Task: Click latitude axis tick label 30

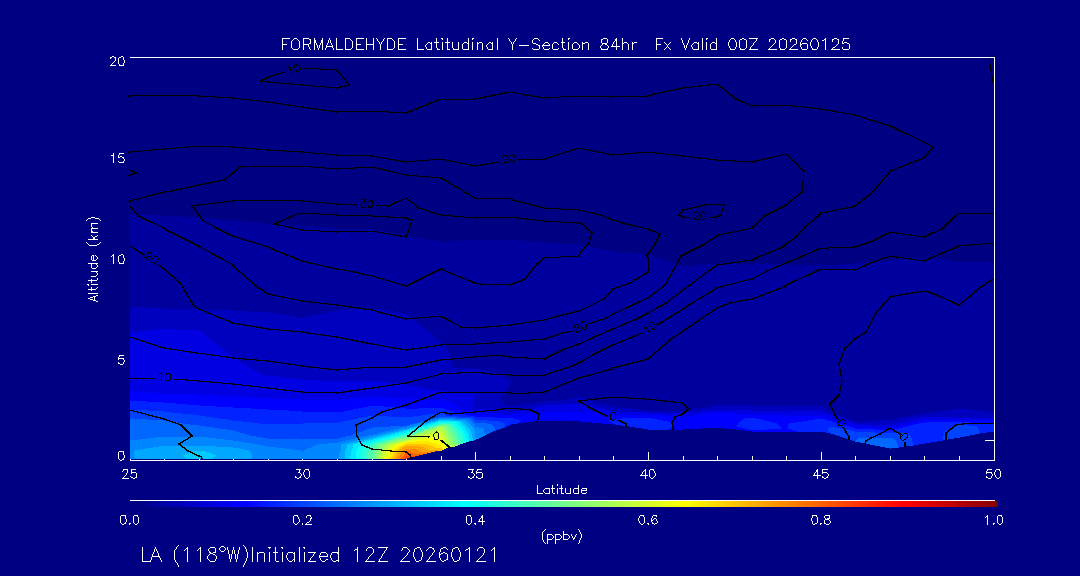Action: click(x=302, y=474)
